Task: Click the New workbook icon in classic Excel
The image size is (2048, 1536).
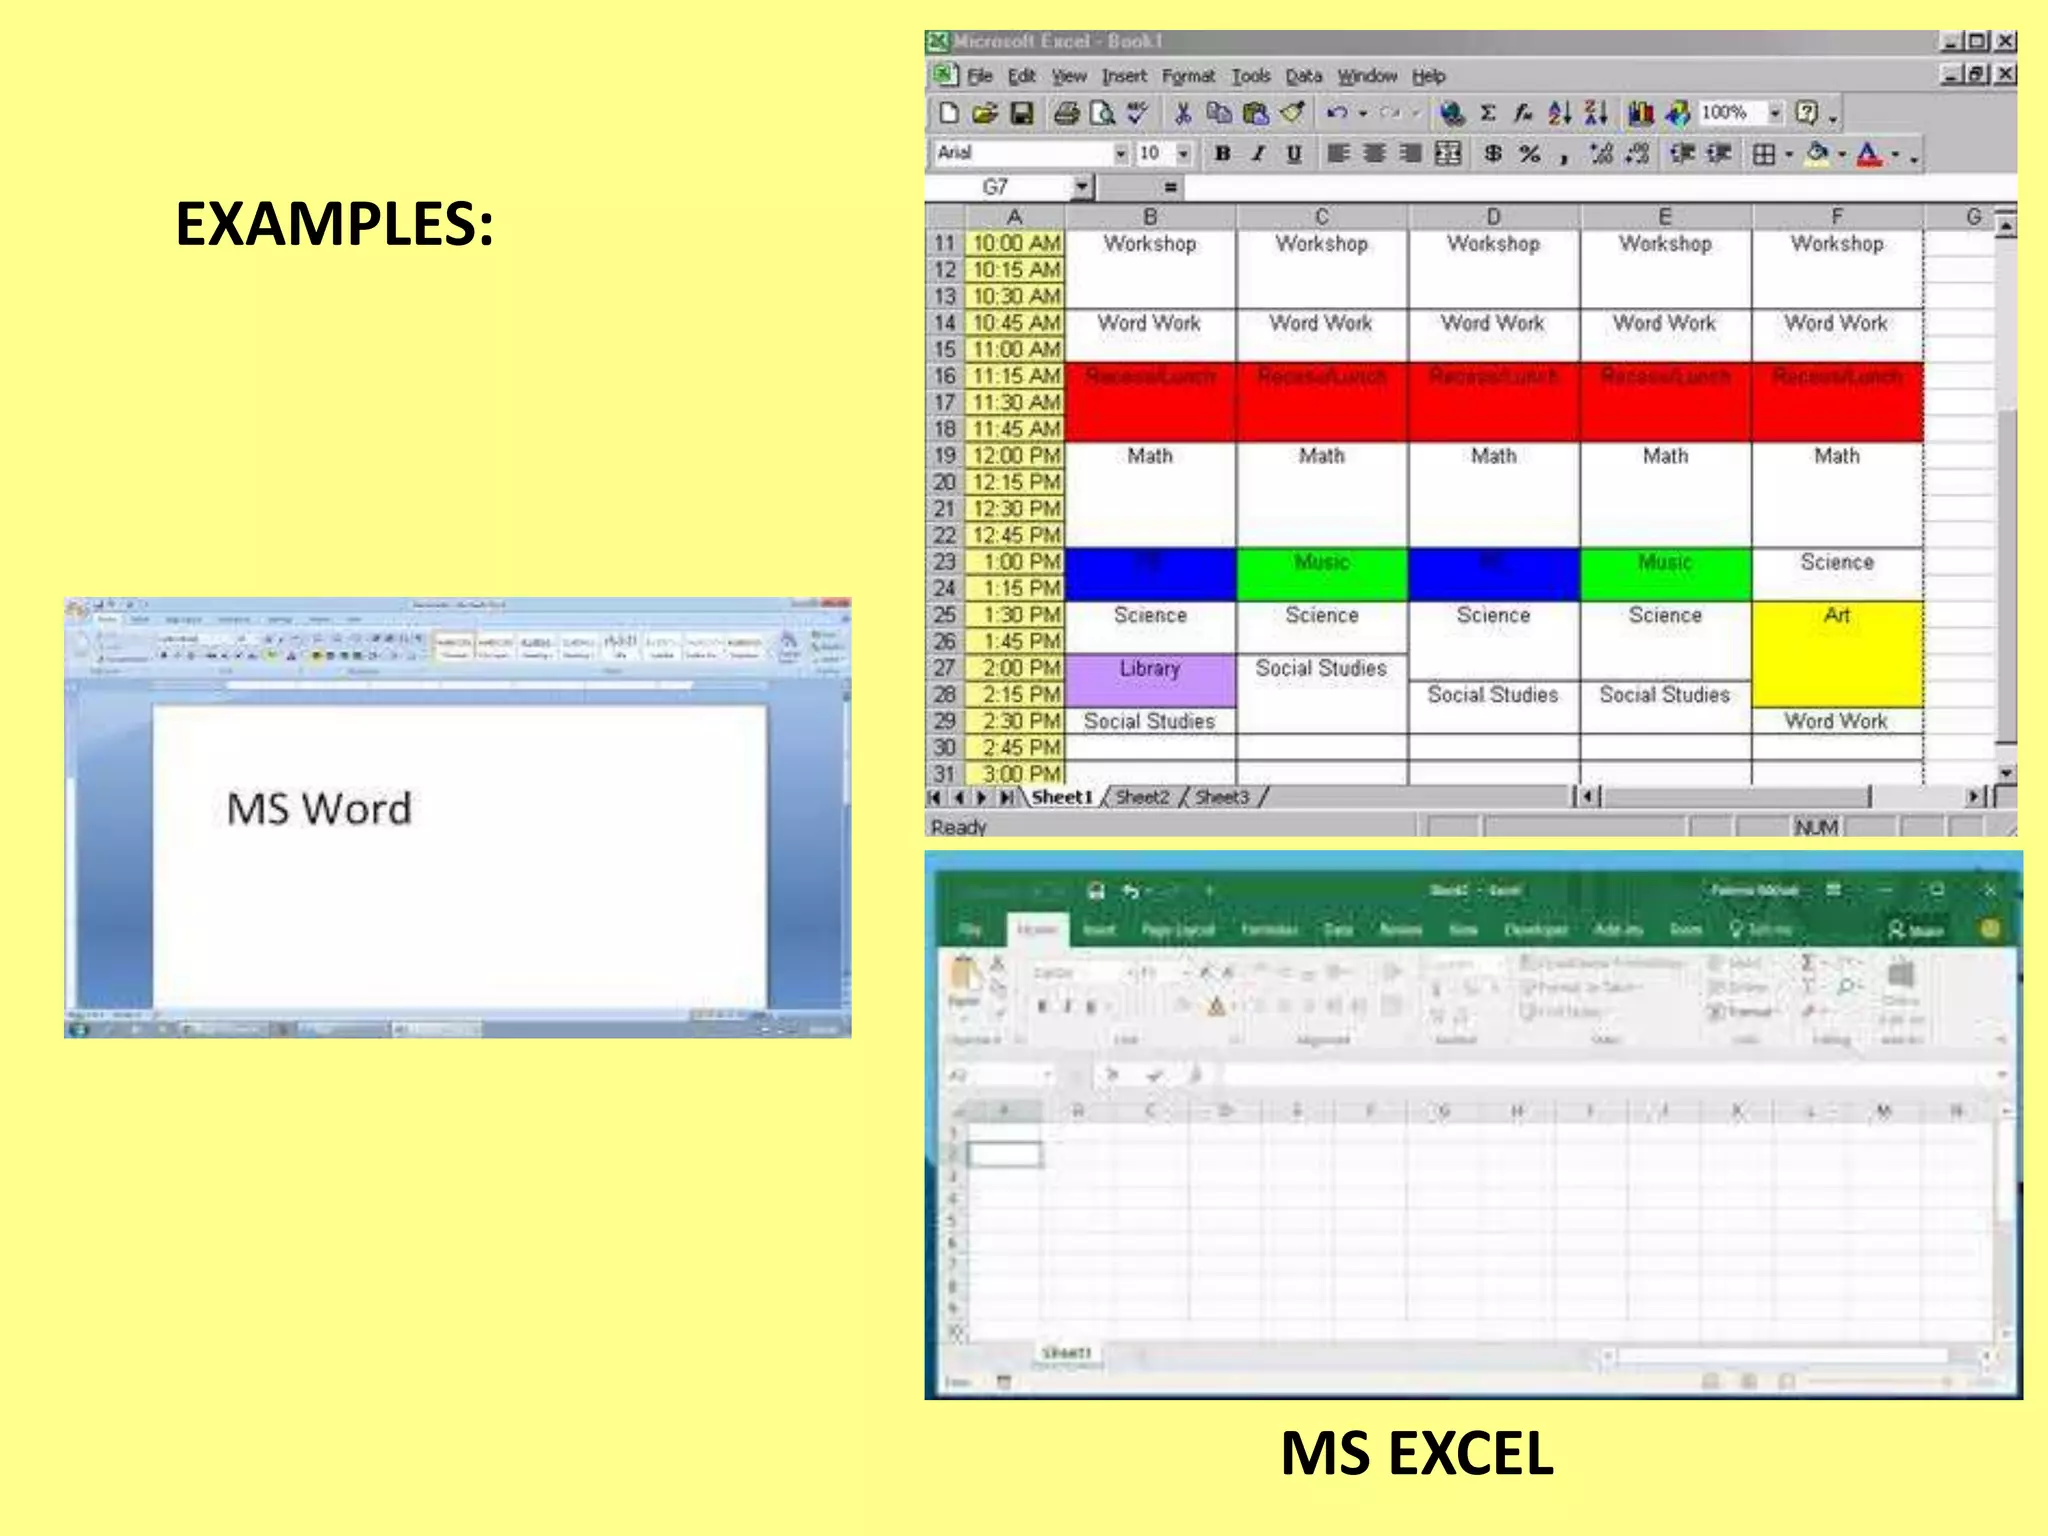Action: coord(948,113)
